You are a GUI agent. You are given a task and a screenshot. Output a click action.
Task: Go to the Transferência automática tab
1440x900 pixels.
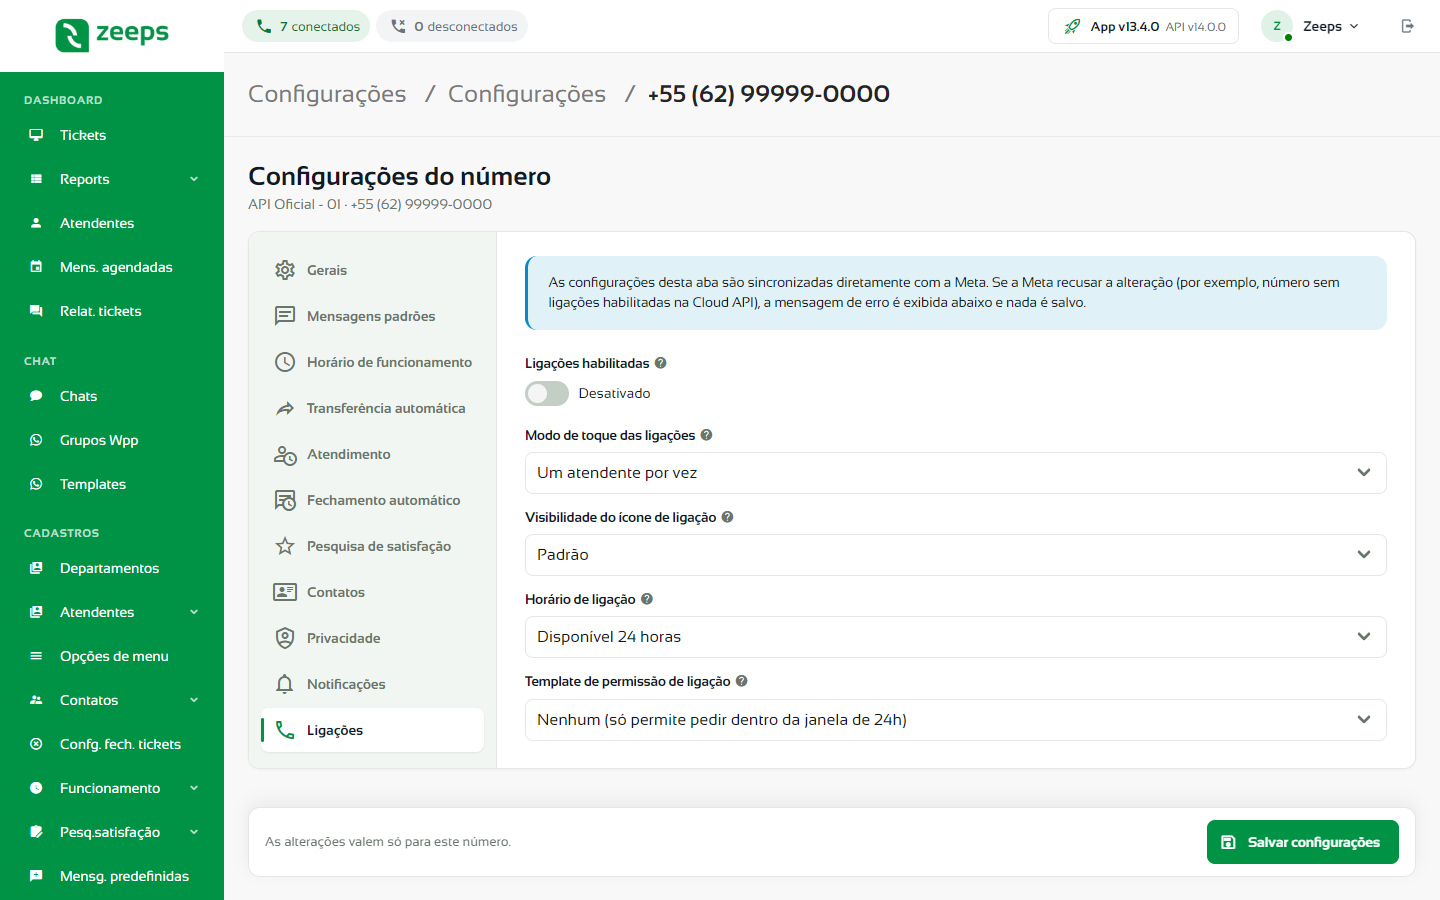pos(372,408)
